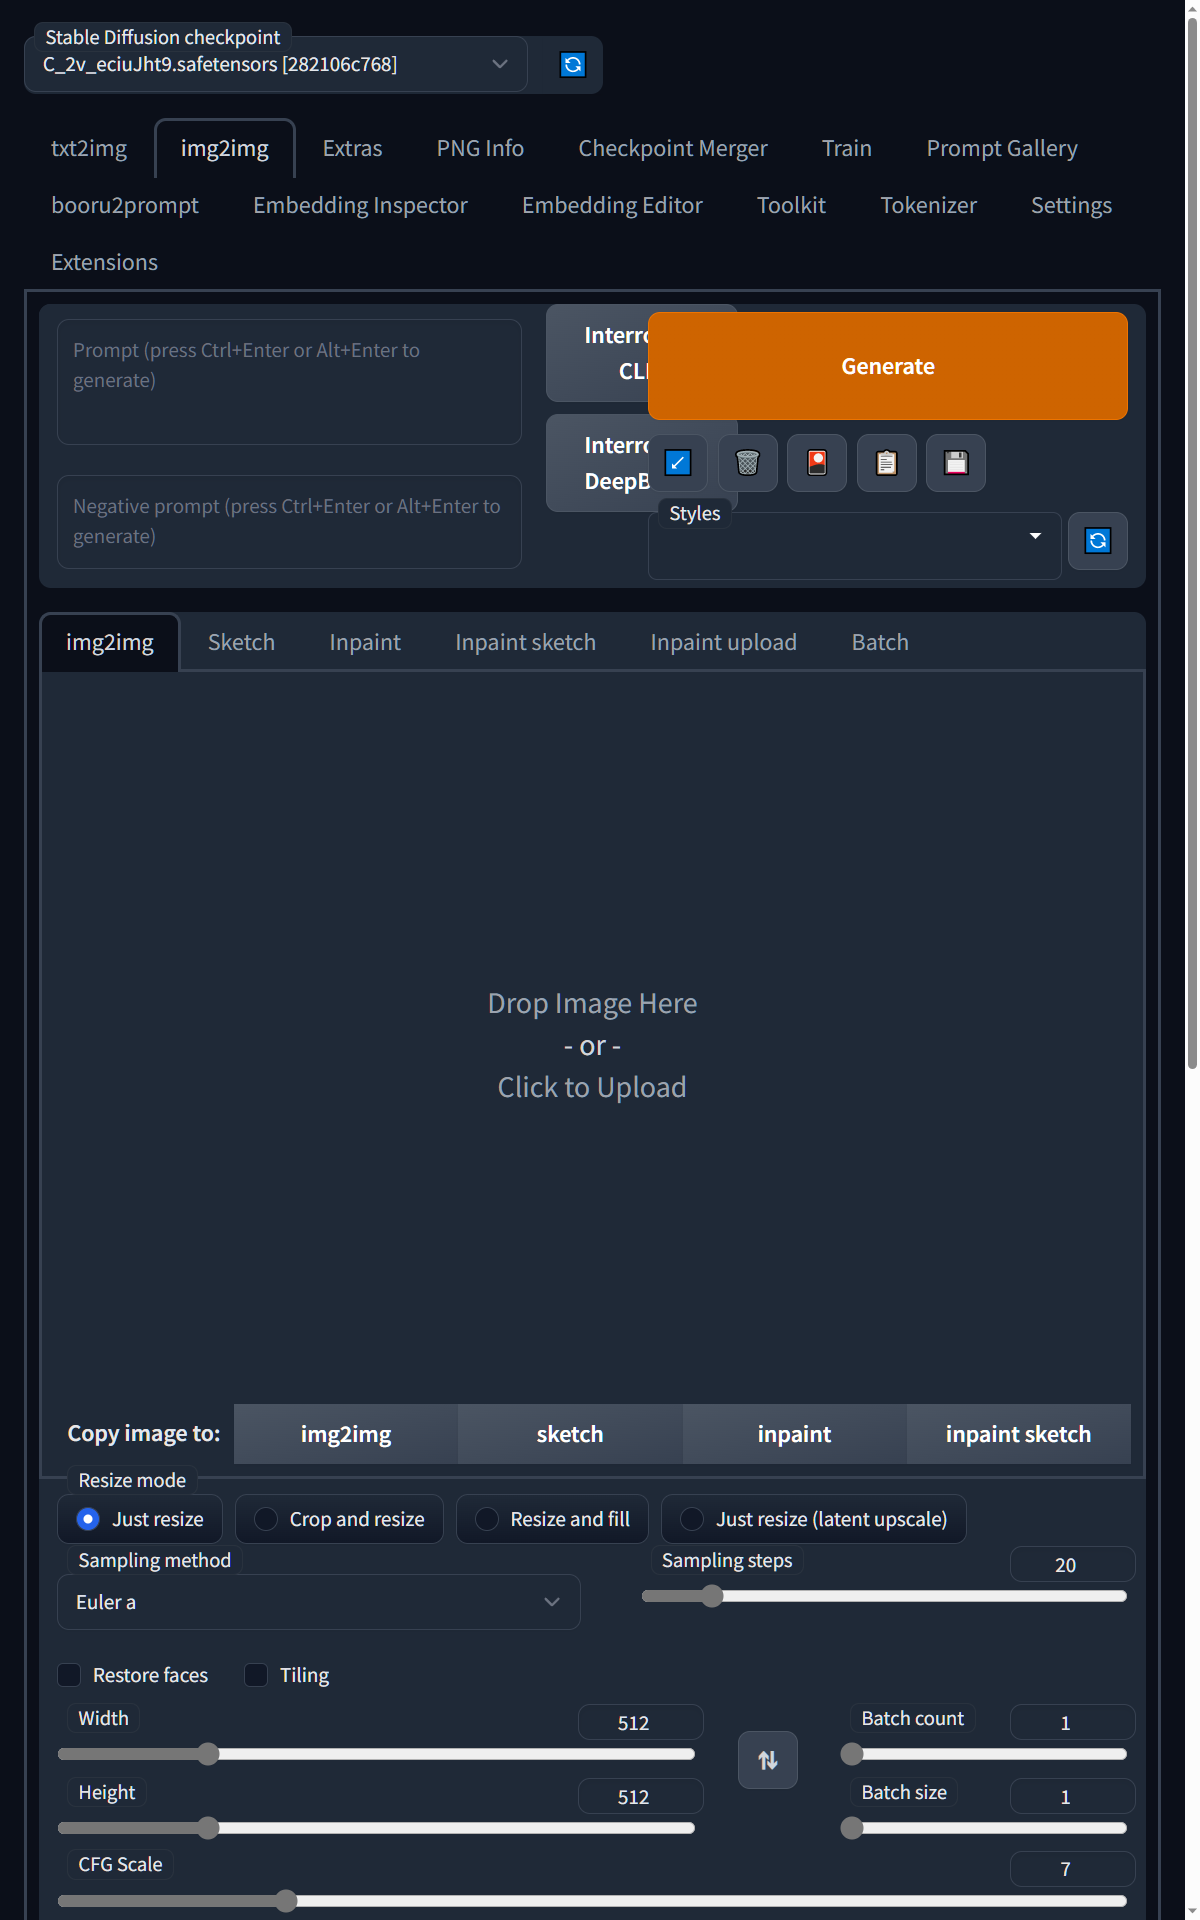This screenshot has height=1920, width=1200.
Task: Open the Extras tab
Action: [x=352, y=148]
